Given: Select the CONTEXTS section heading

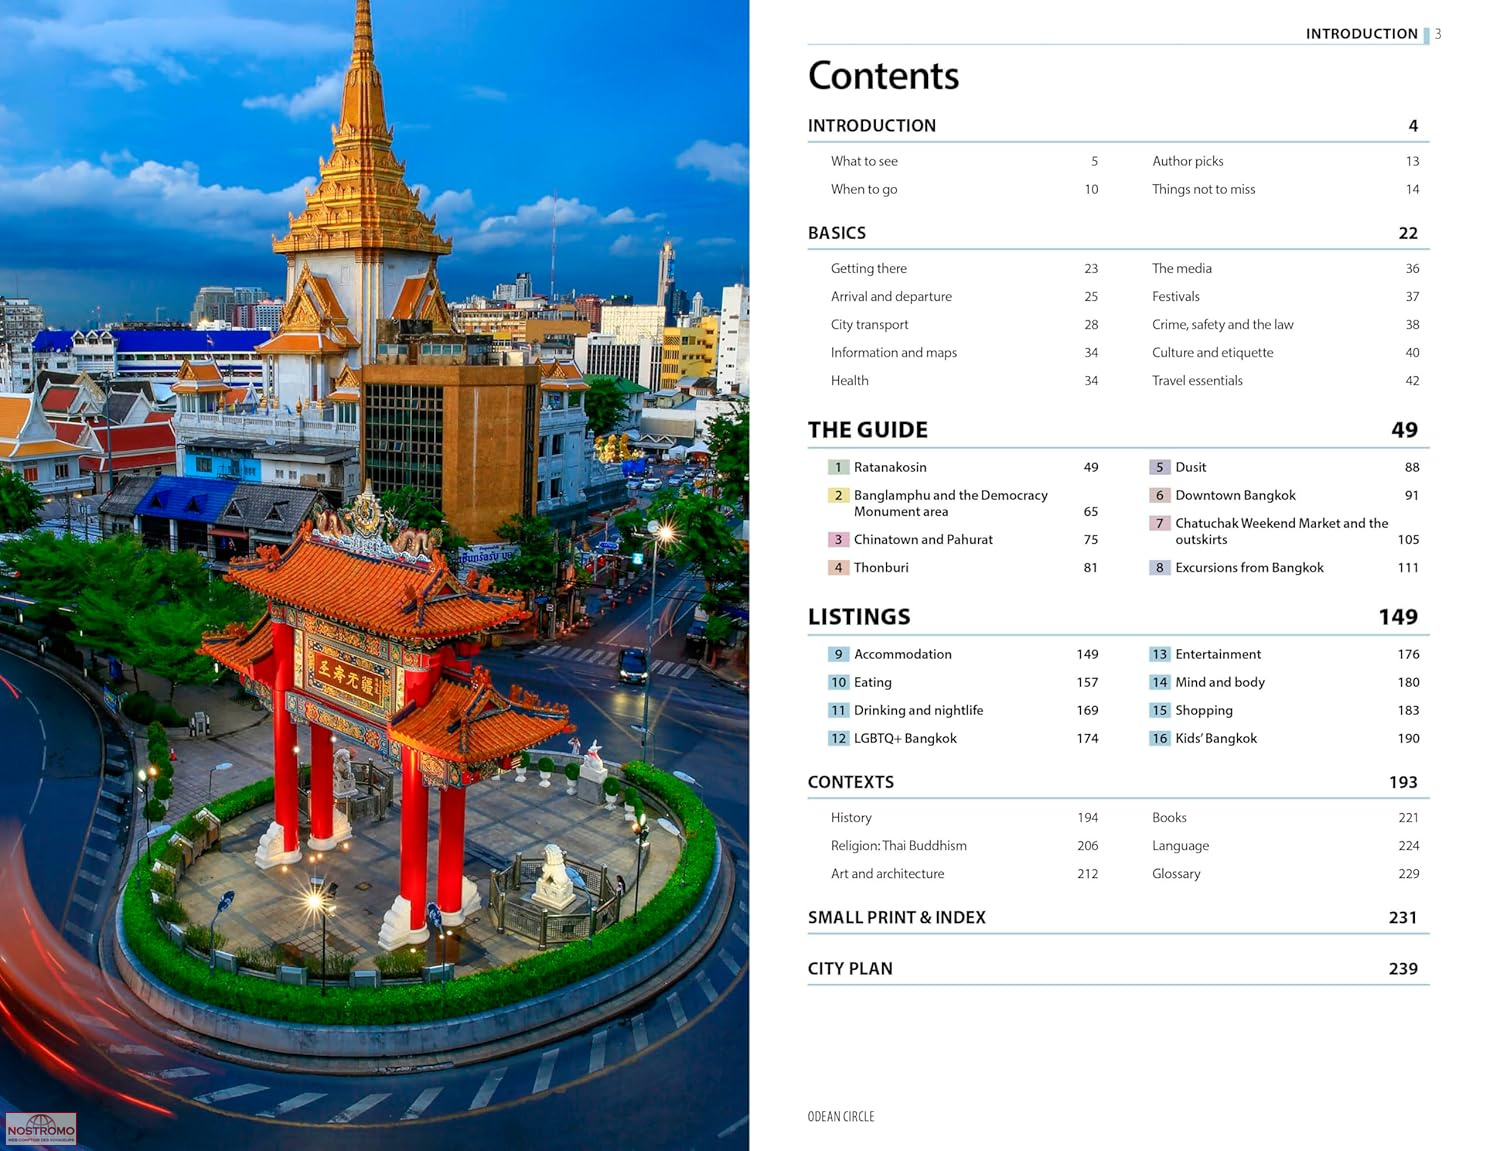Looking at the screenshot, I should (851, 782).
